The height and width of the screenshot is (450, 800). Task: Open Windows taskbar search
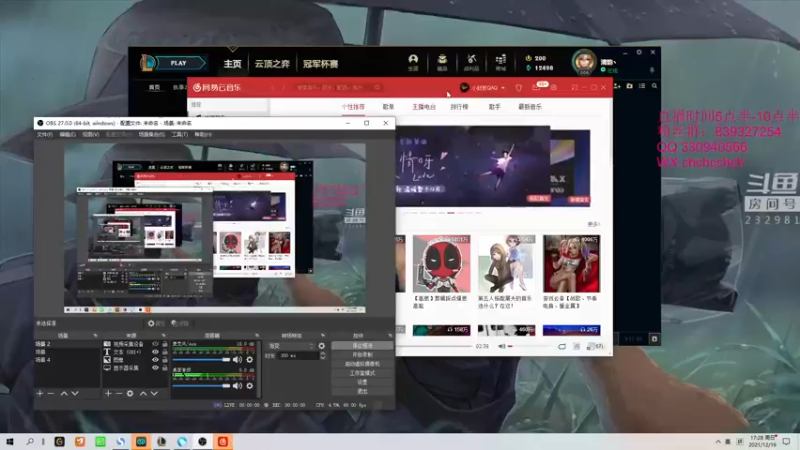(x=30, y=441)
